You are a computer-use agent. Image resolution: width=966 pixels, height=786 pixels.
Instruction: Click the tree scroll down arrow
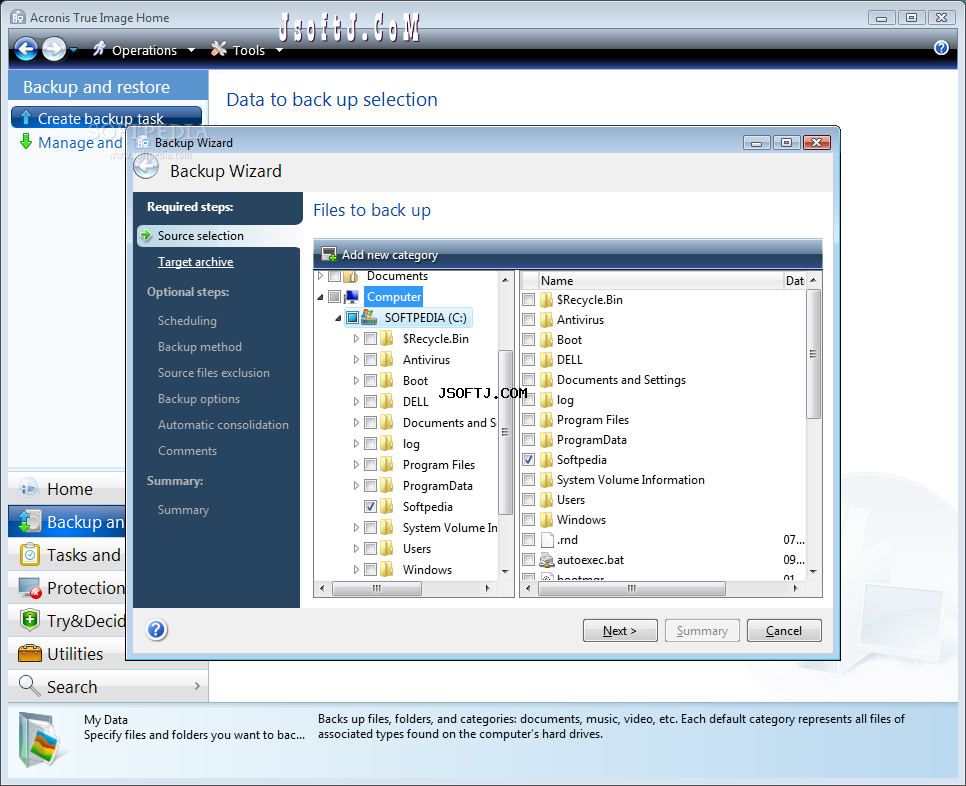[505, 571]
